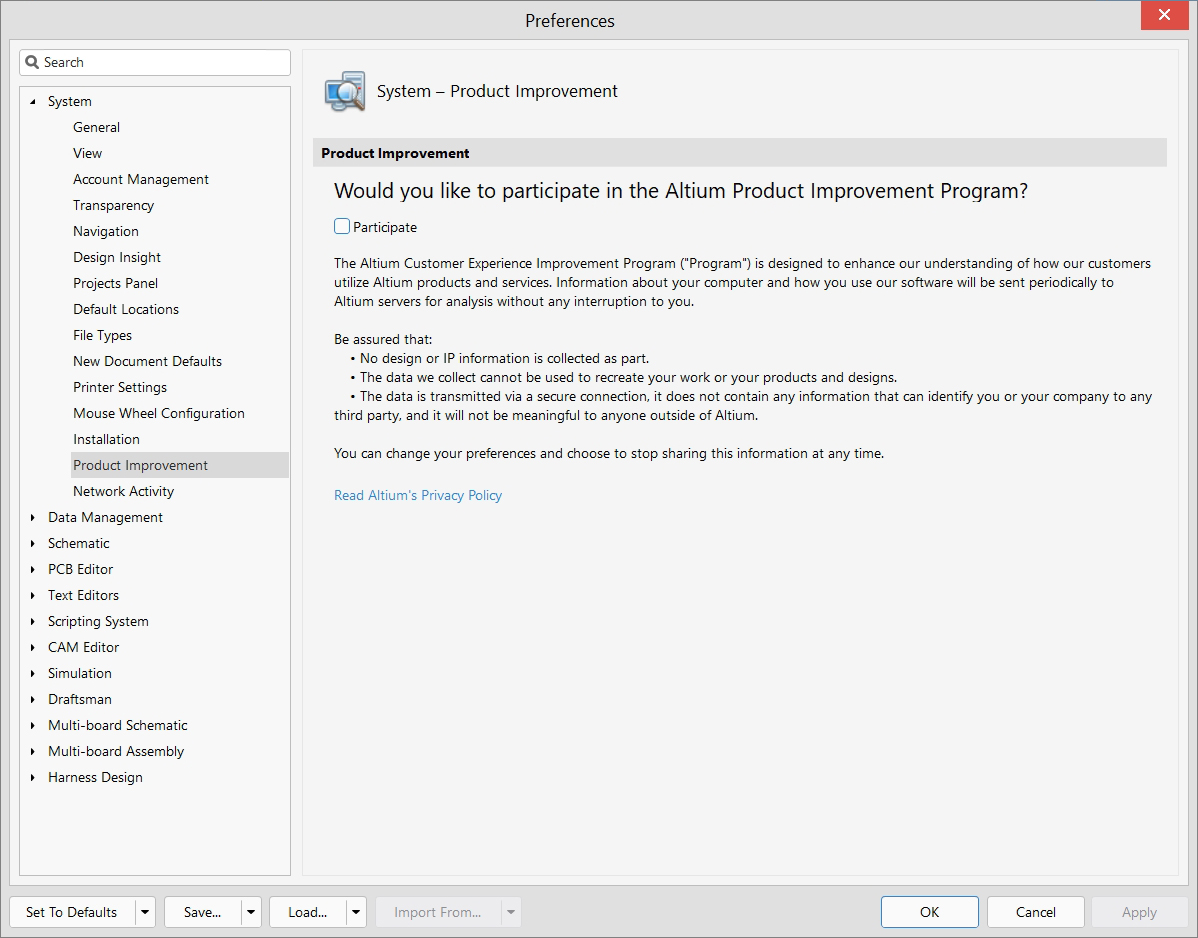Select the Schematic tree label
1198x938 pixels.
tap(79, 543)
